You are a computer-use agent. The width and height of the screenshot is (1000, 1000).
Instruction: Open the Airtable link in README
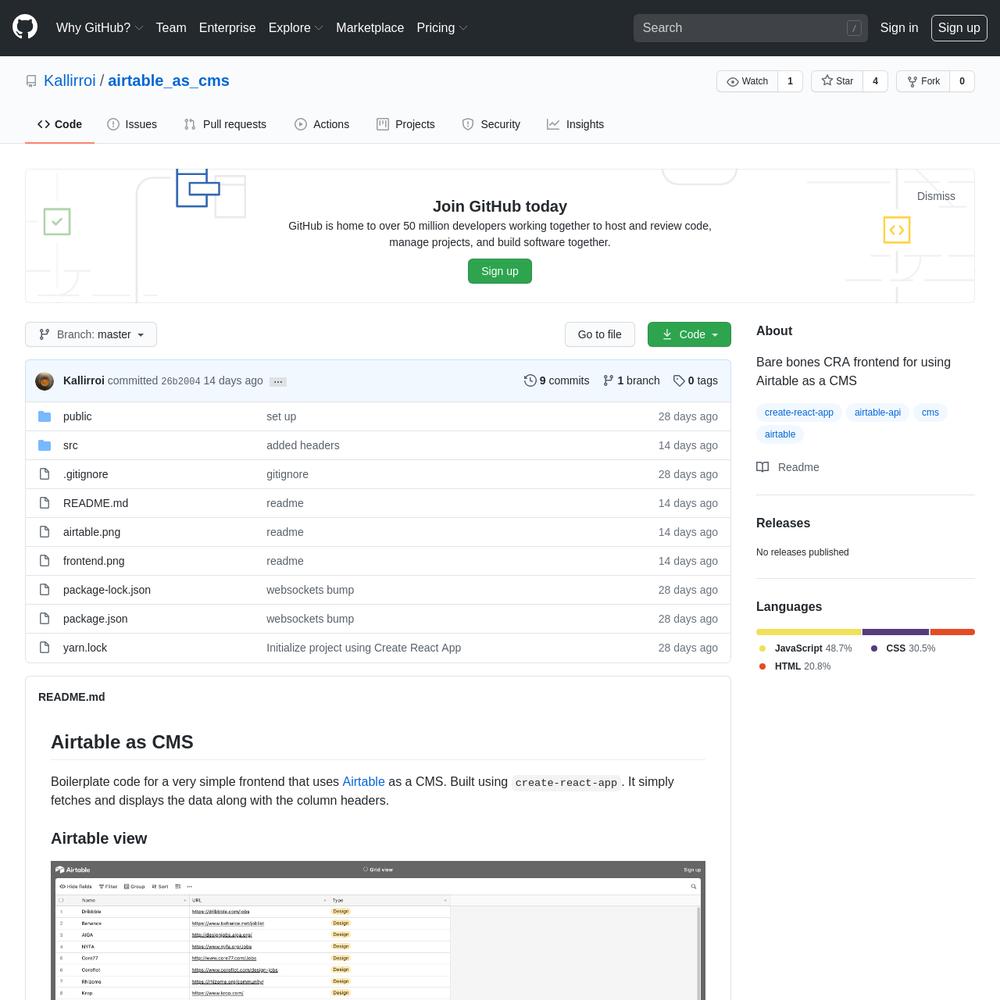364,781
